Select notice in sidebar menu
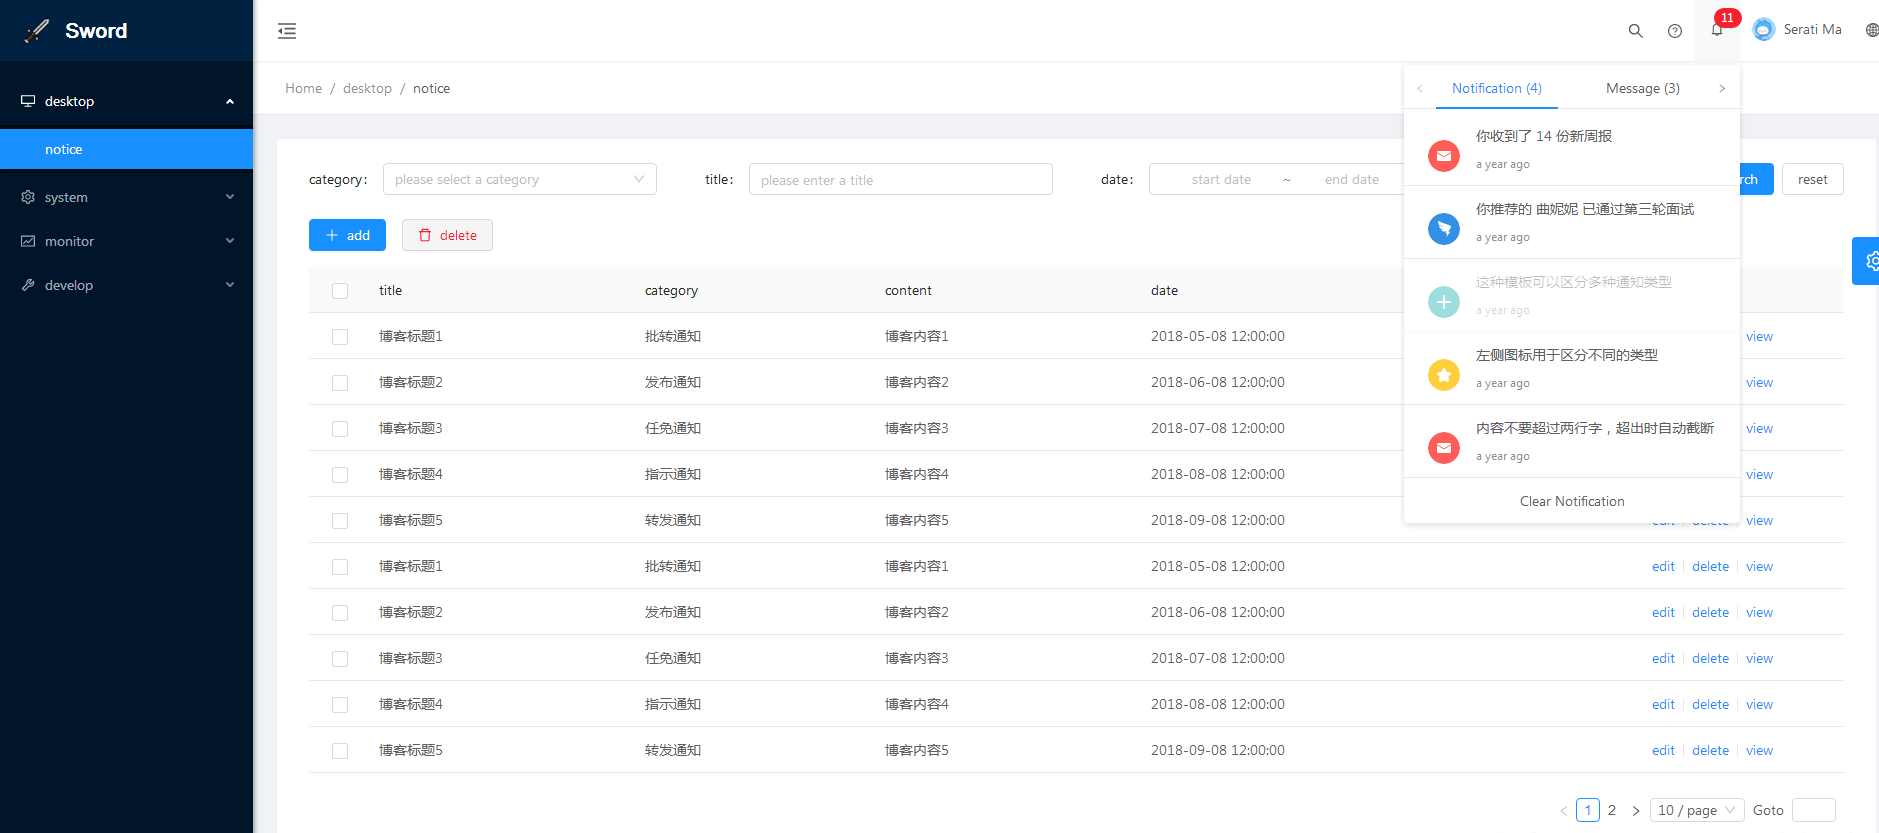Viewport: 1879px width, 833px height. [126, 149]
